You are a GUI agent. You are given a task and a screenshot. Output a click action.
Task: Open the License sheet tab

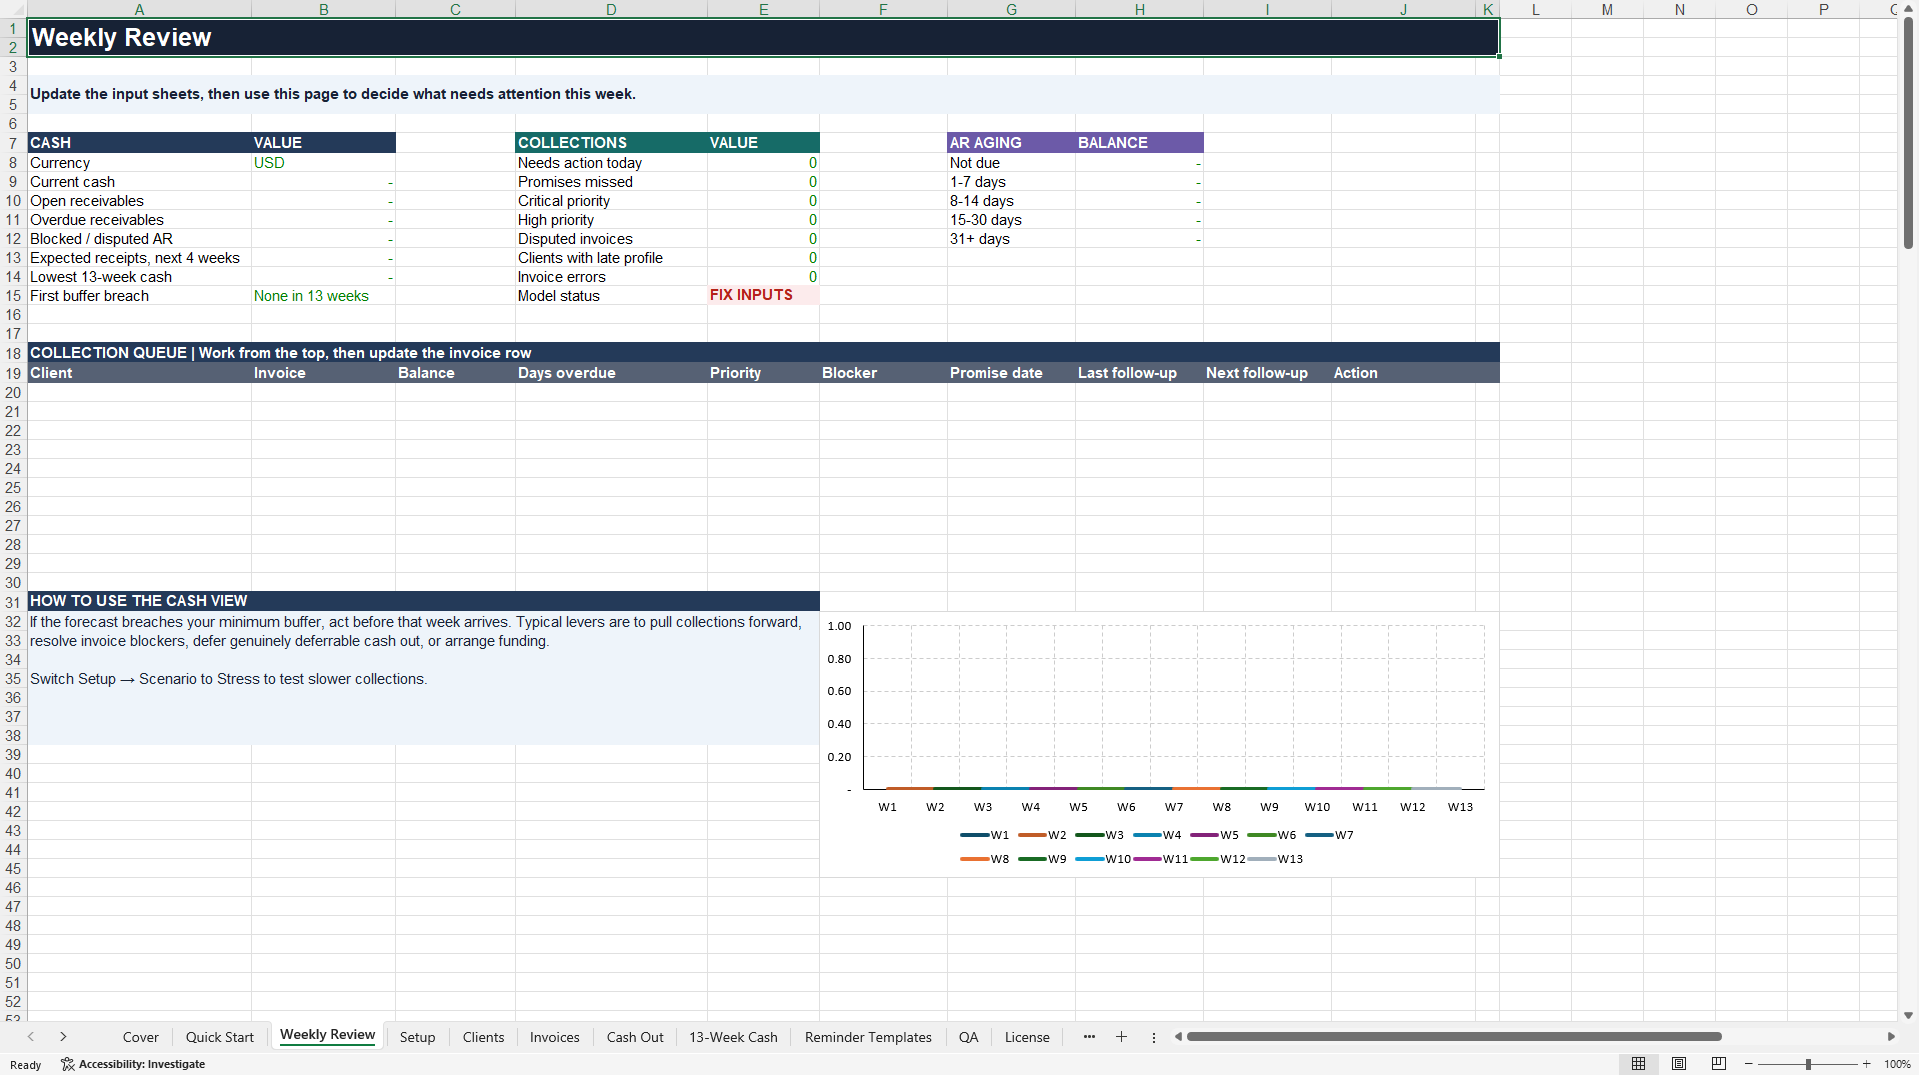[x=1027, y=1037]
